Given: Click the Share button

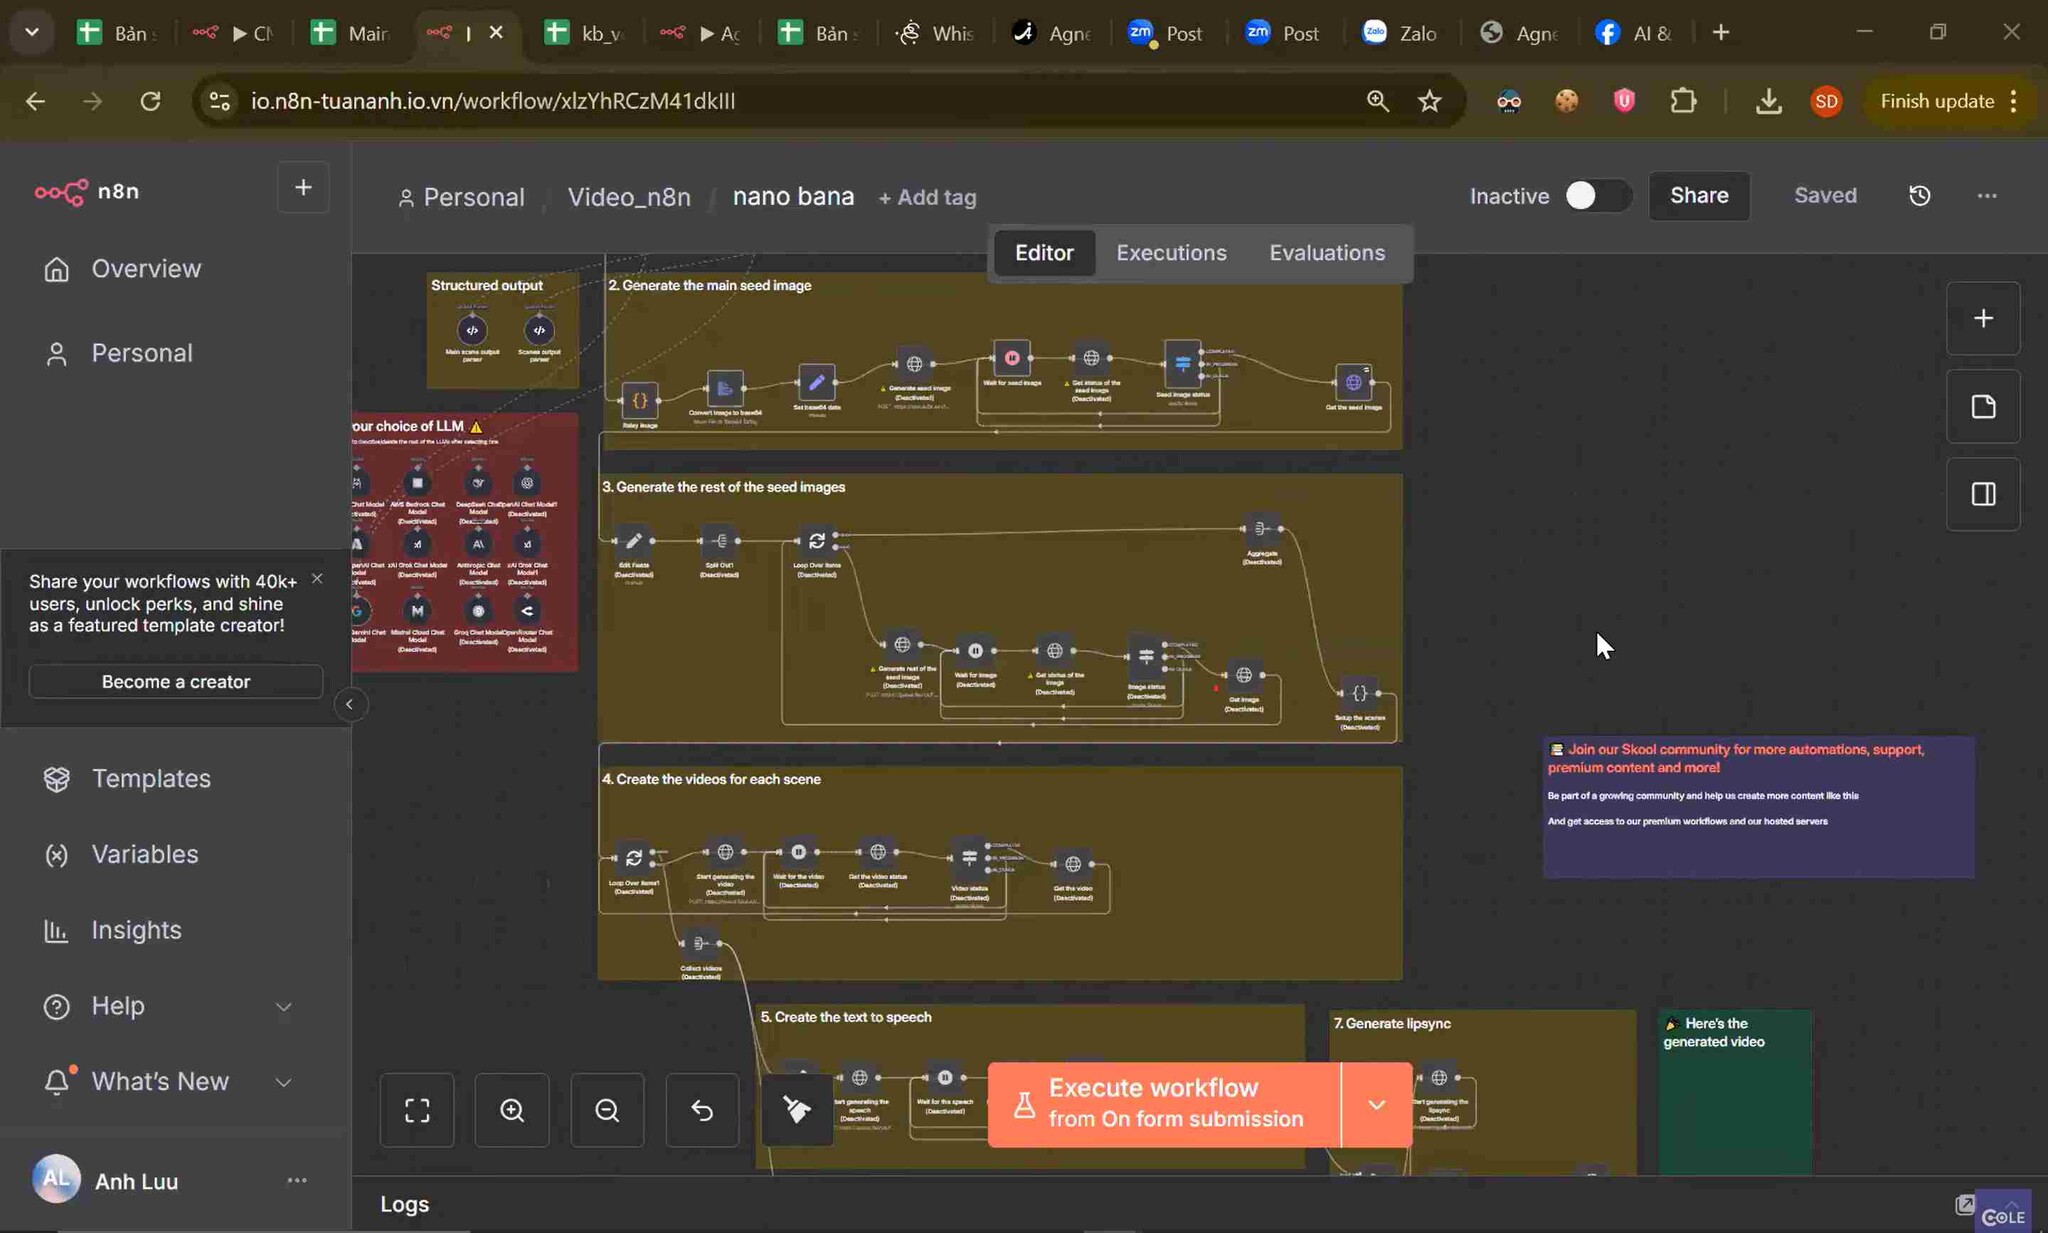Looking at the screenshot, I should [x=1699, y=196].
